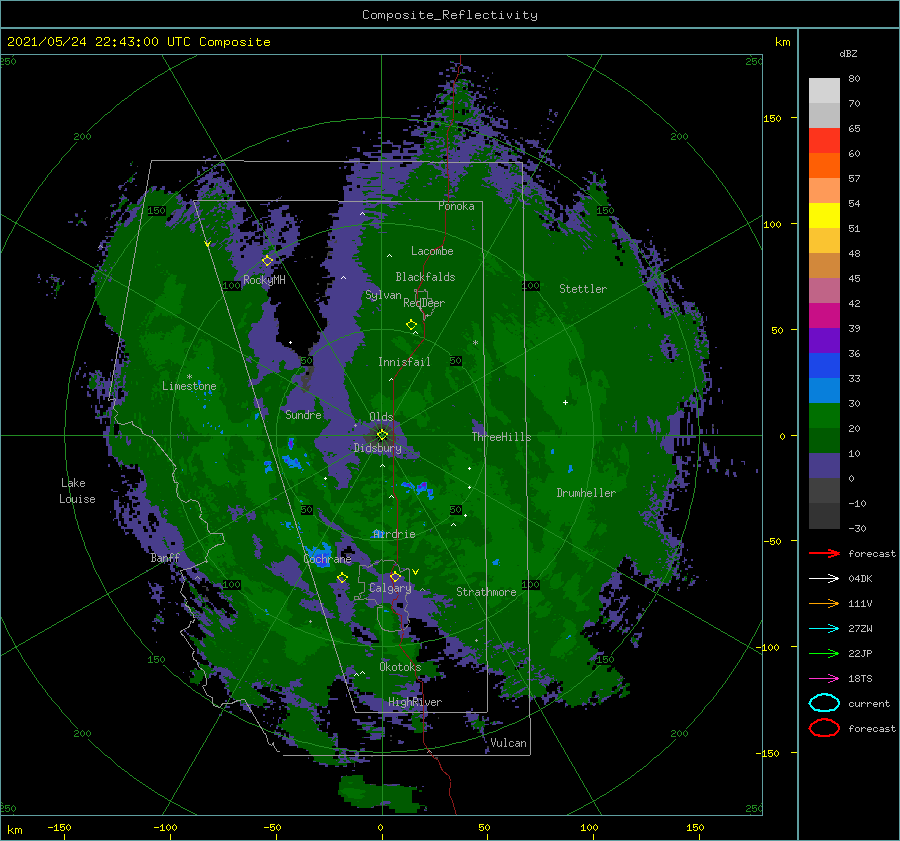Click the Cochrane town label
Viewport: 900px width, 841px height.
tap(327, 559)
